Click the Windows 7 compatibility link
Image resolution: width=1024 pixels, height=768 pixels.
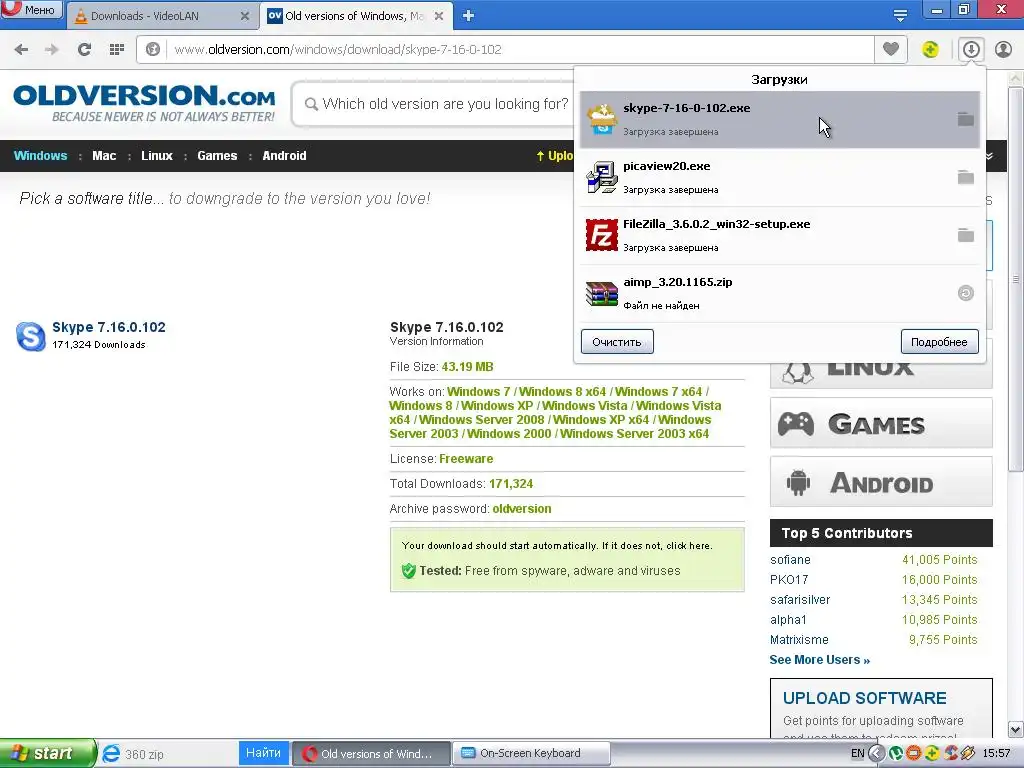(x=478, y=392)
